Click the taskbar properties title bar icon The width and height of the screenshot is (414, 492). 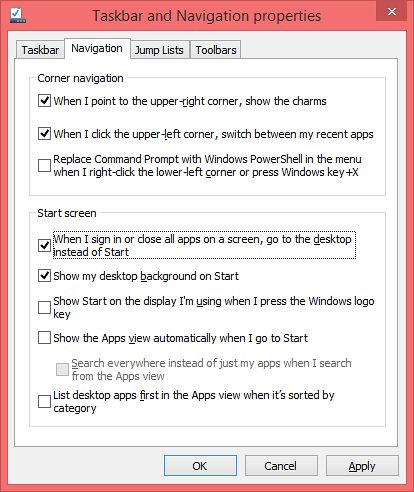coord(18,15)
